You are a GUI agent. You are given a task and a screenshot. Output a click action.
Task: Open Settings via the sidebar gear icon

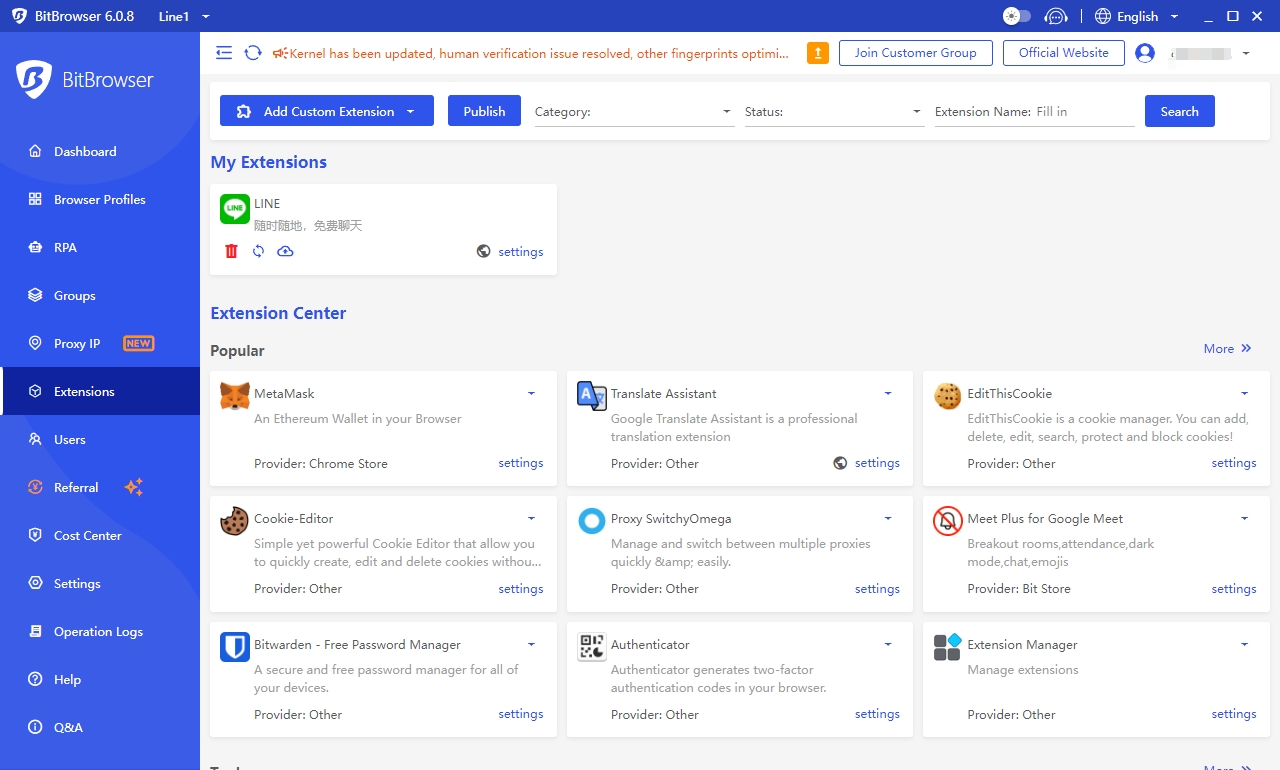(x=35, y=584)
